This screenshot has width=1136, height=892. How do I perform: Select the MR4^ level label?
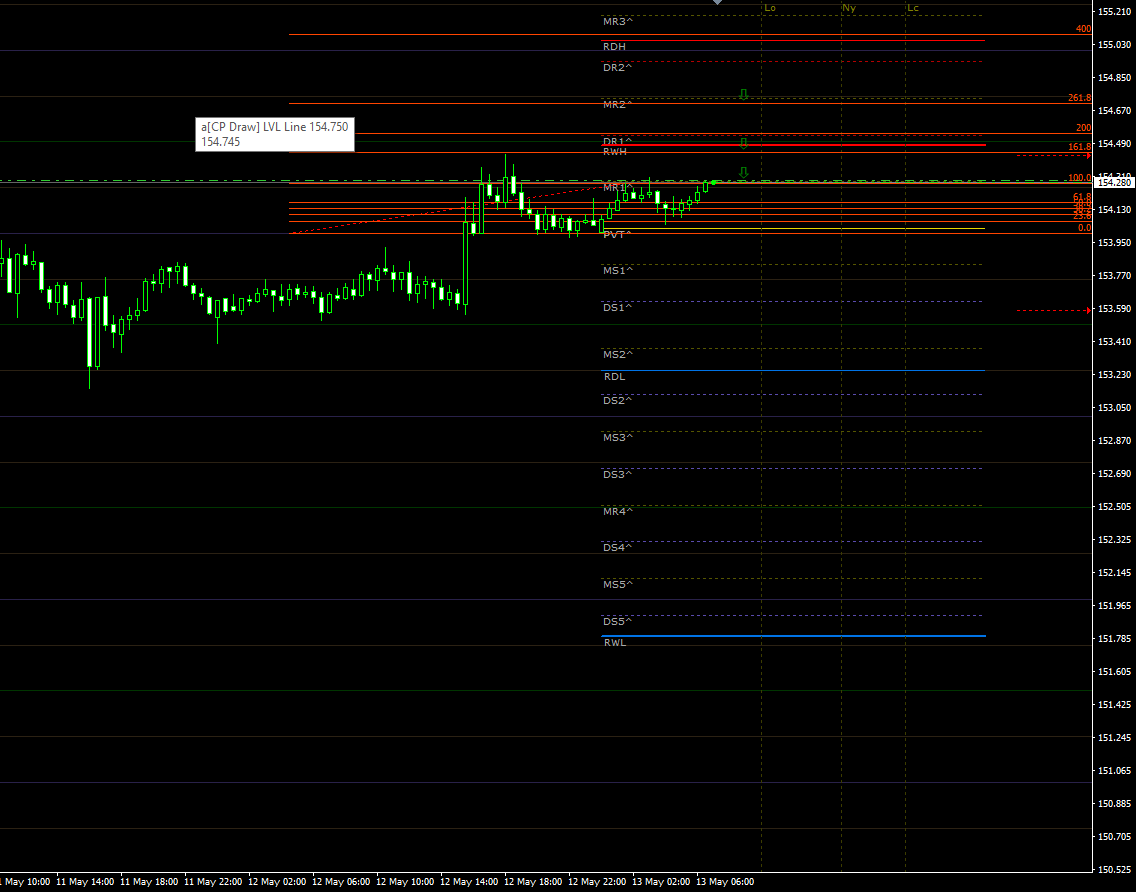pos(617,512)
